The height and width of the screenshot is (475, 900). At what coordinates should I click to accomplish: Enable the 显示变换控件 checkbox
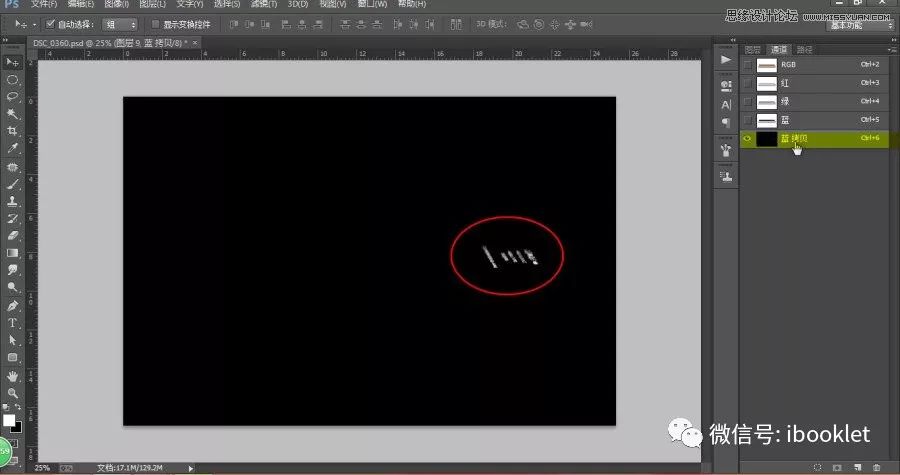point(154,23)
